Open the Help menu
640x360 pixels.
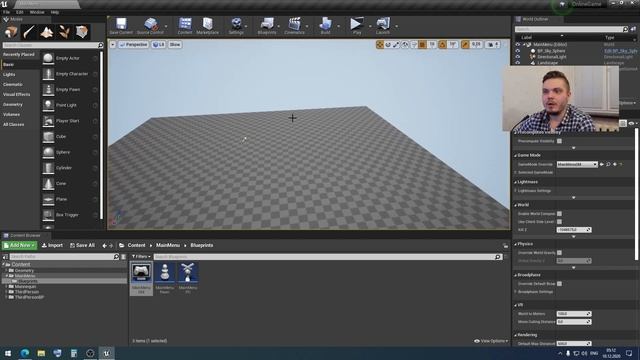coord(55,12)
